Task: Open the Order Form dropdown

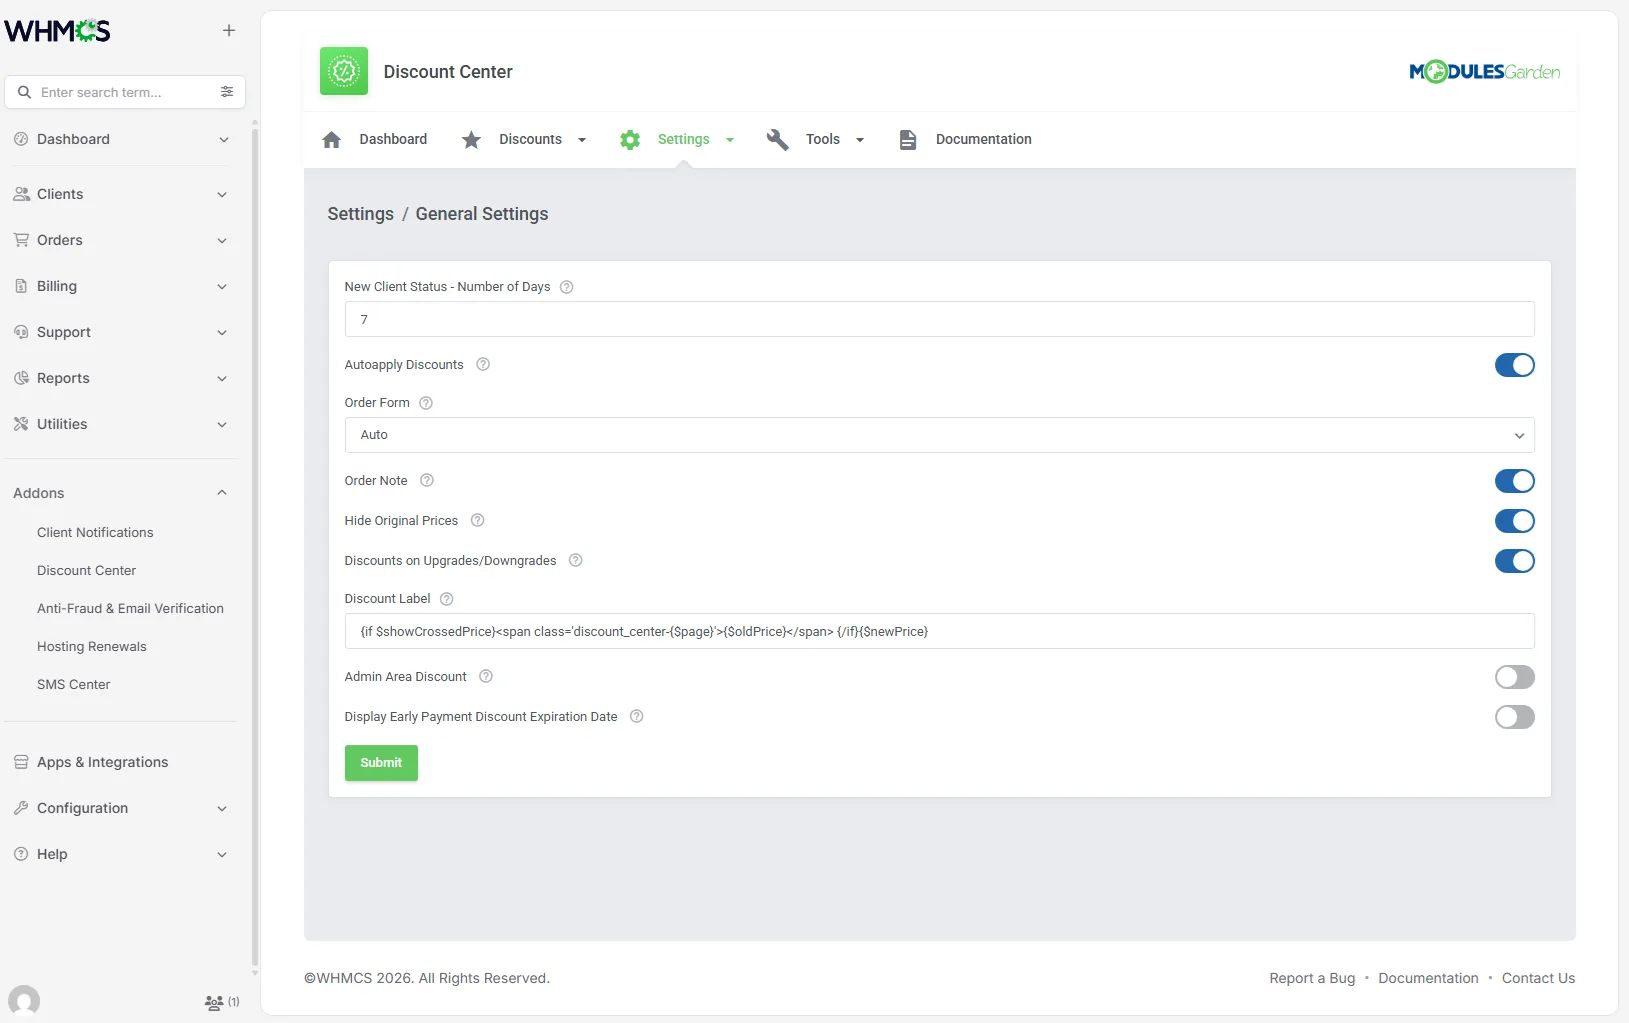Action: click(x=940, y=435)
